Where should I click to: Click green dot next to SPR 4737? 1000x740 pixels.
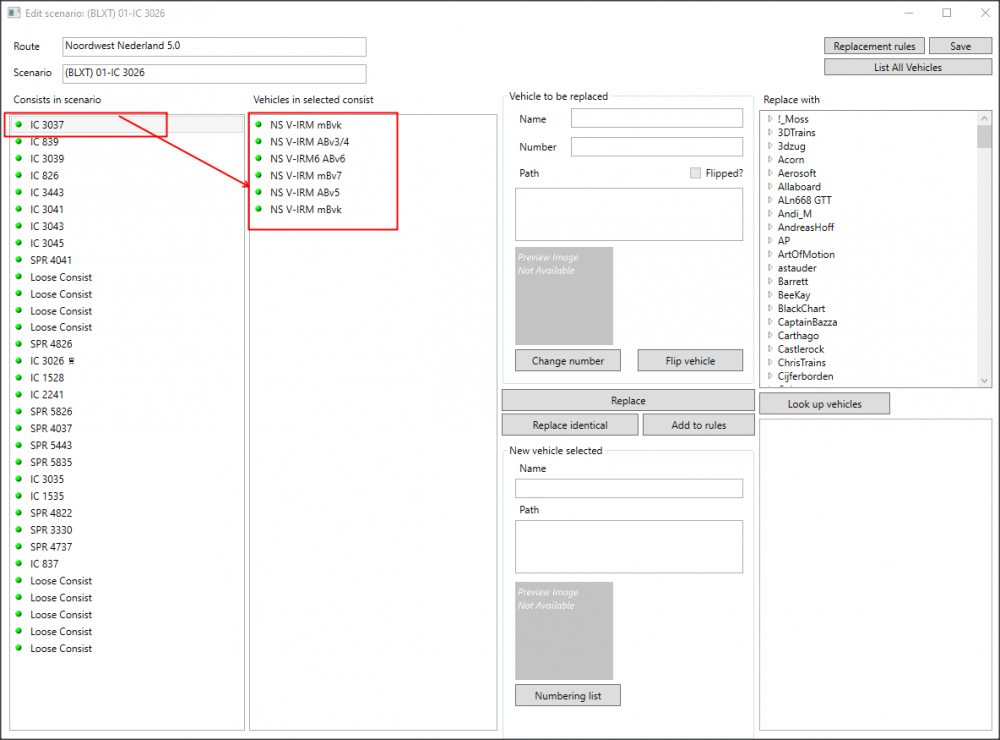pyautogui.click(x=19, y=547)
